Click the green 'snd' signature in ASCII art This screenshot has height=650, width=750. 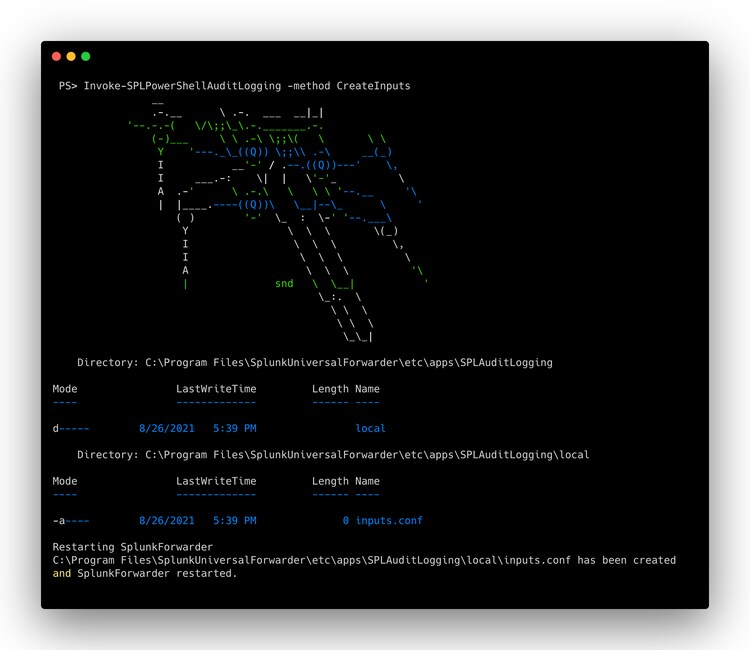[x=284, y=284]
